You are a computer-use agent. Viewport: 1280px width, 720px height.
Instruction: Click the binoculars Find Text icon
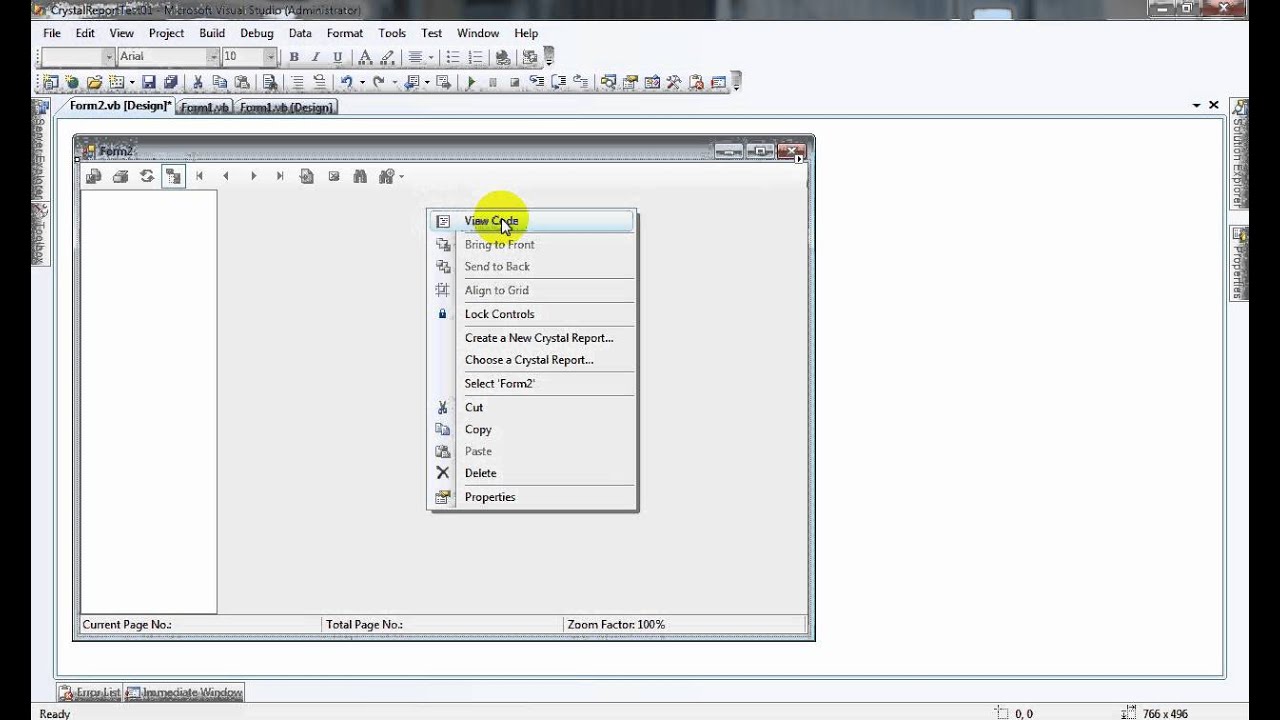tap(360, 176)
